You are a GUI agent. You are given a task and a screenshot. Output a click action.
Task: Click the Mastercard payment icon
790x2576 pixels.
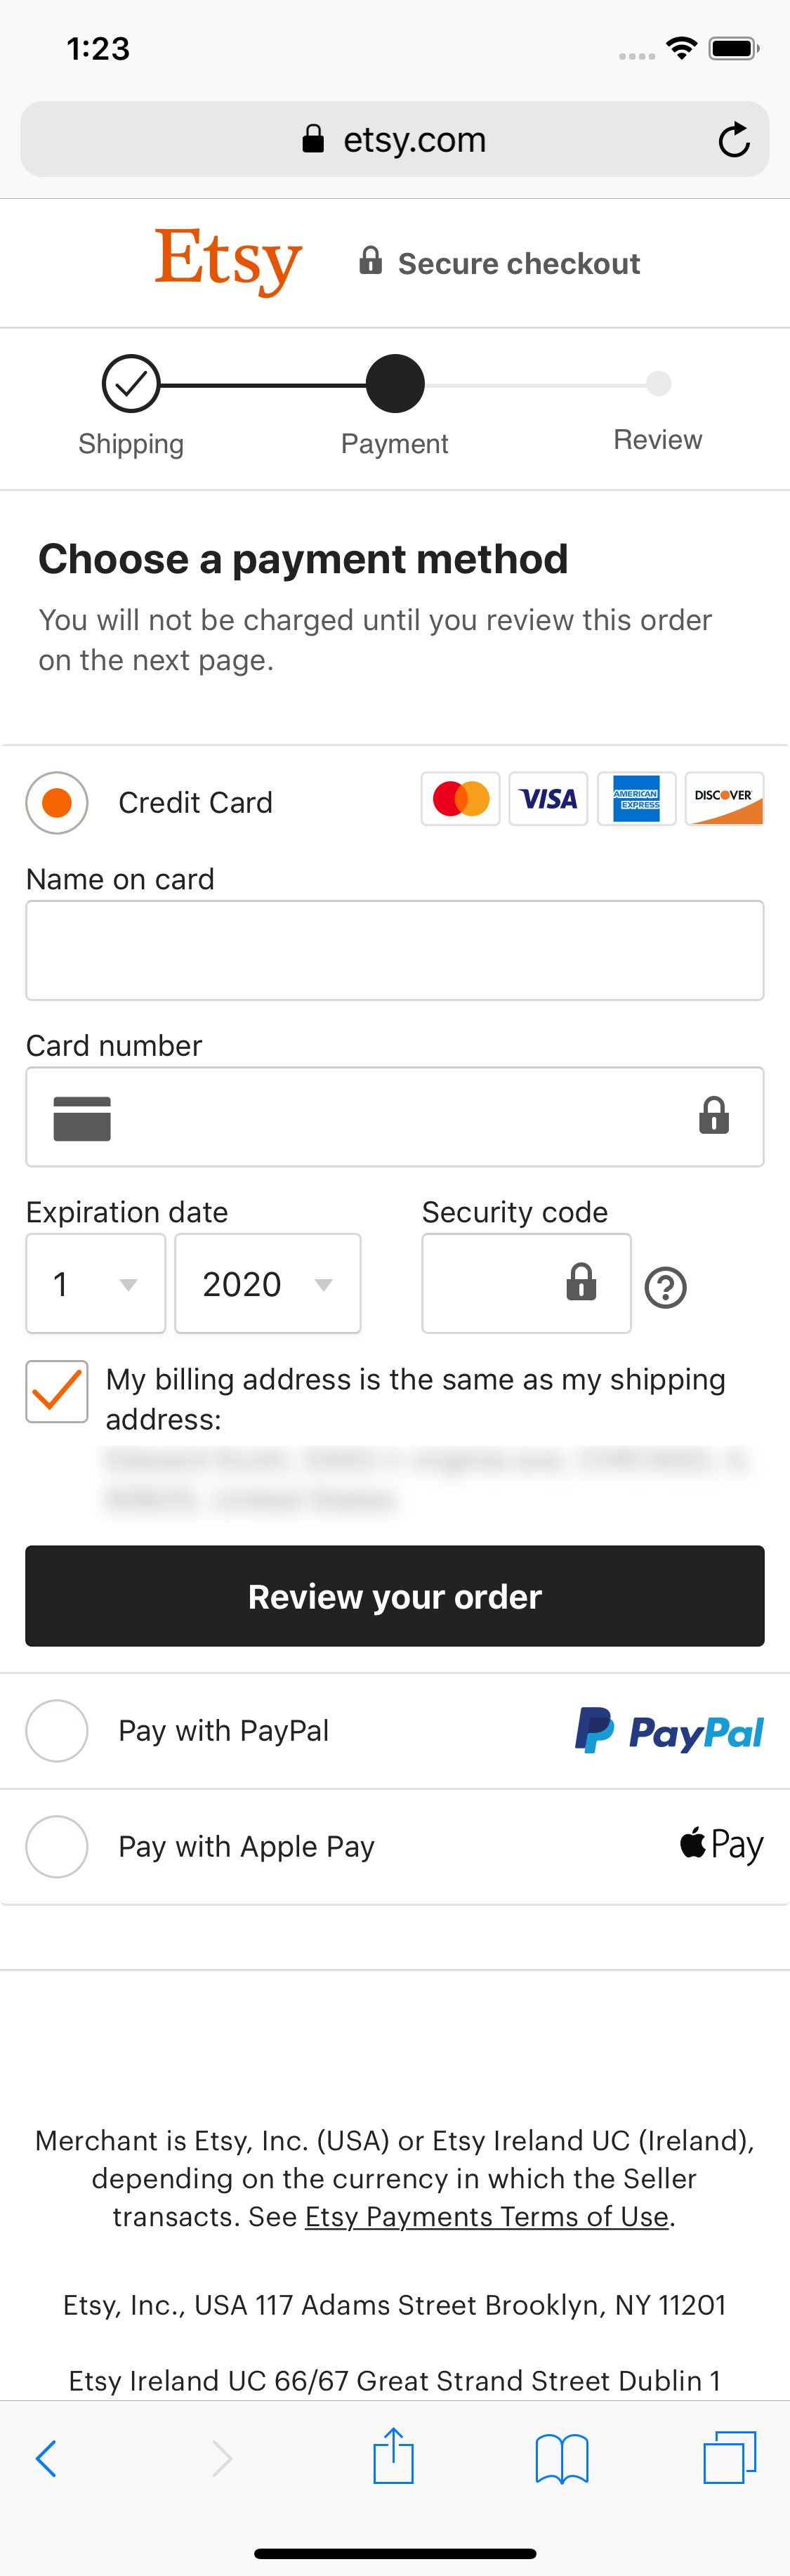pos(460,798)
